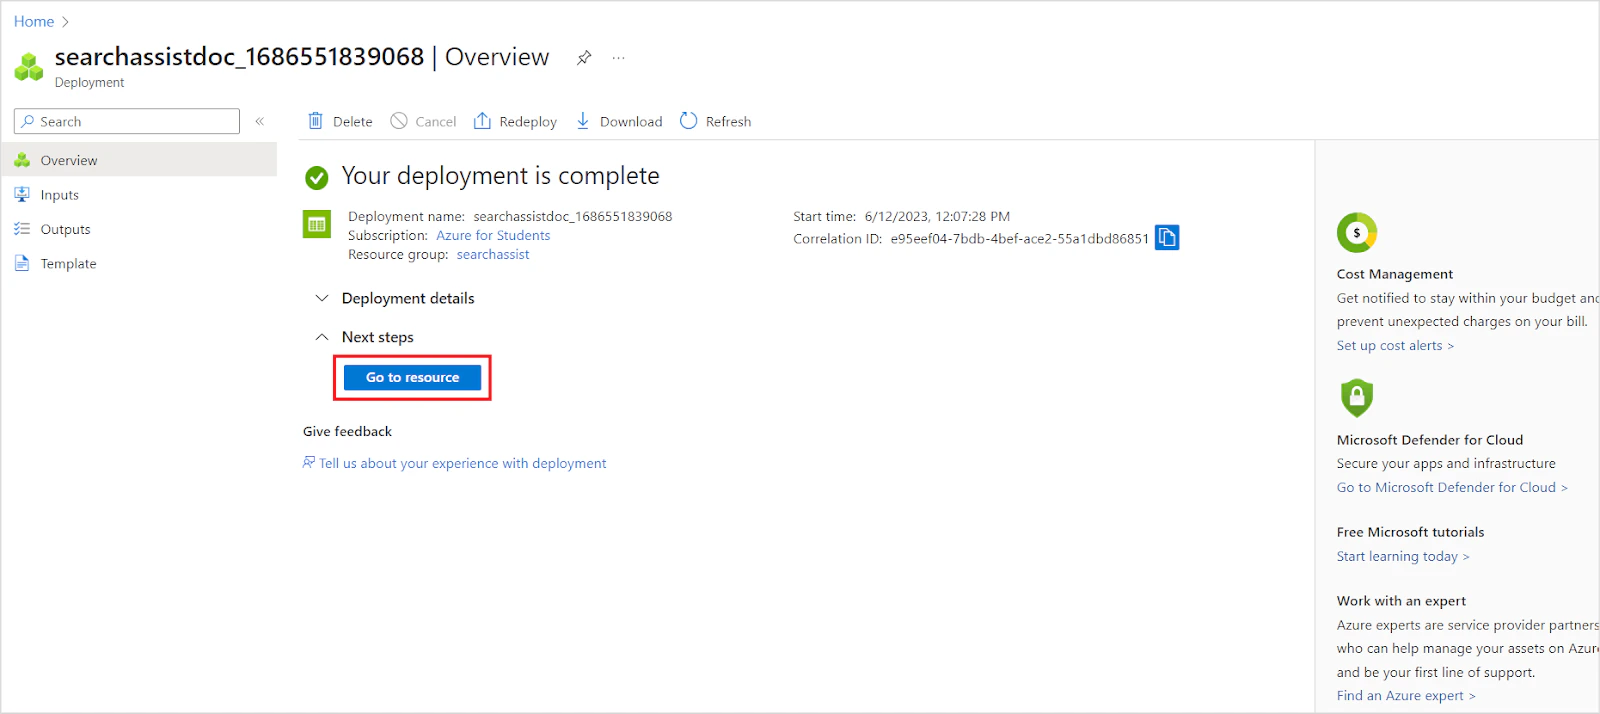
Task: Click Set up cost alerts link
Action: coord(1395,346)
